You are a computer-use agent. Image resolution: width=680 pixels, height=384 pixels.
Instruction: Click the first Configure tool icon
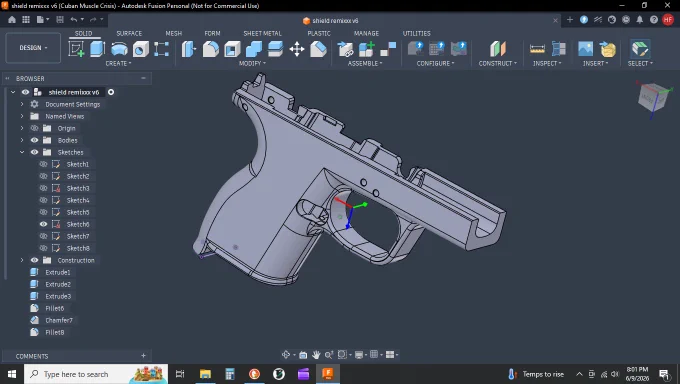[x=415, y=49]
